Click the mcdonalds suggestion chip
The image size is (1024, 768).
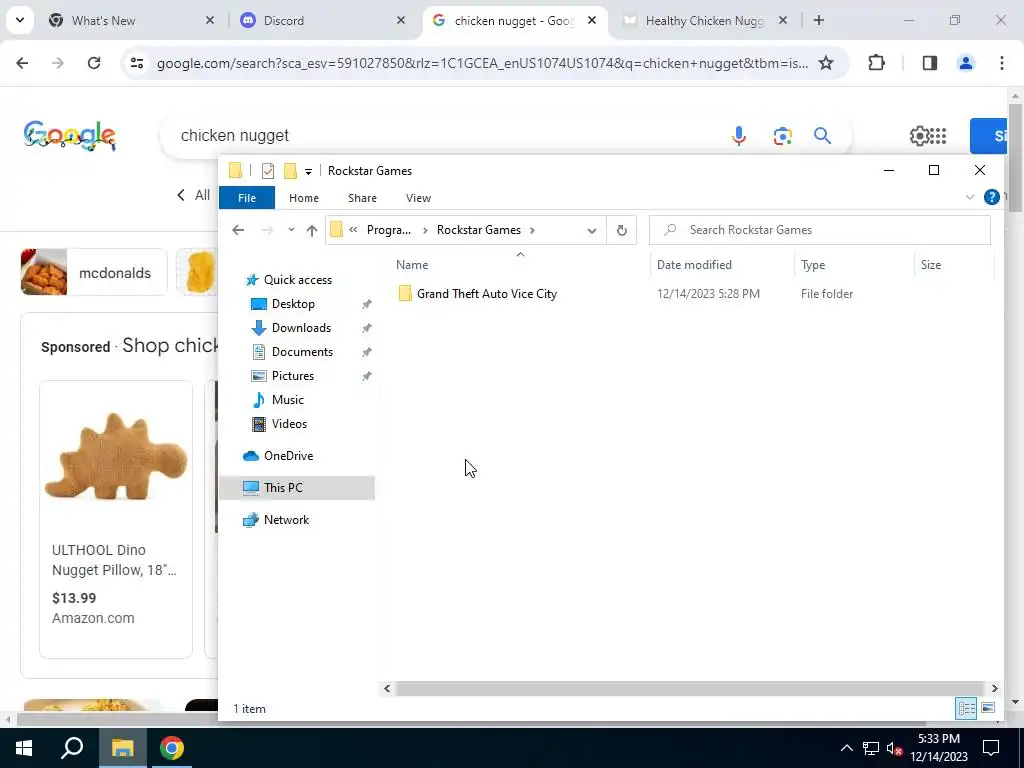pyautogui.click(x=94, y=272)
